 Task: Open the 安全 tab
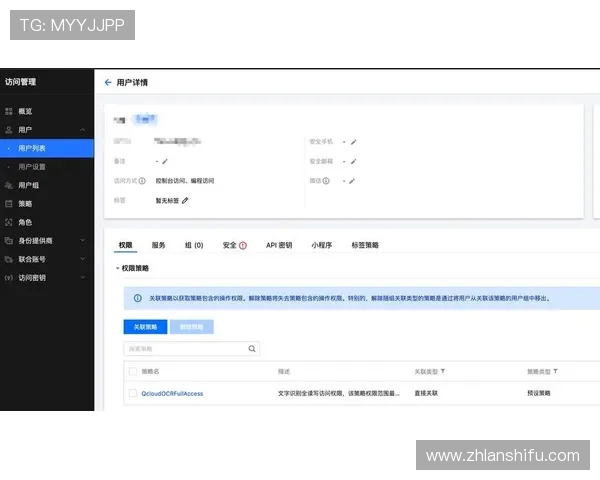coord(230,245)
